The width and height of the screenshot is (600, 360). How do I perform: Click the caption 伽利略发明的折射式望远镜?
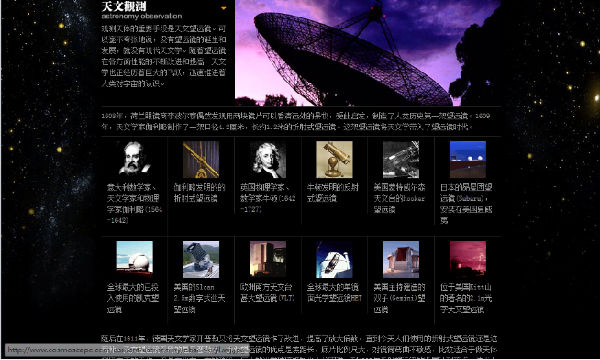pyautogui.click(x=199, y=193)
